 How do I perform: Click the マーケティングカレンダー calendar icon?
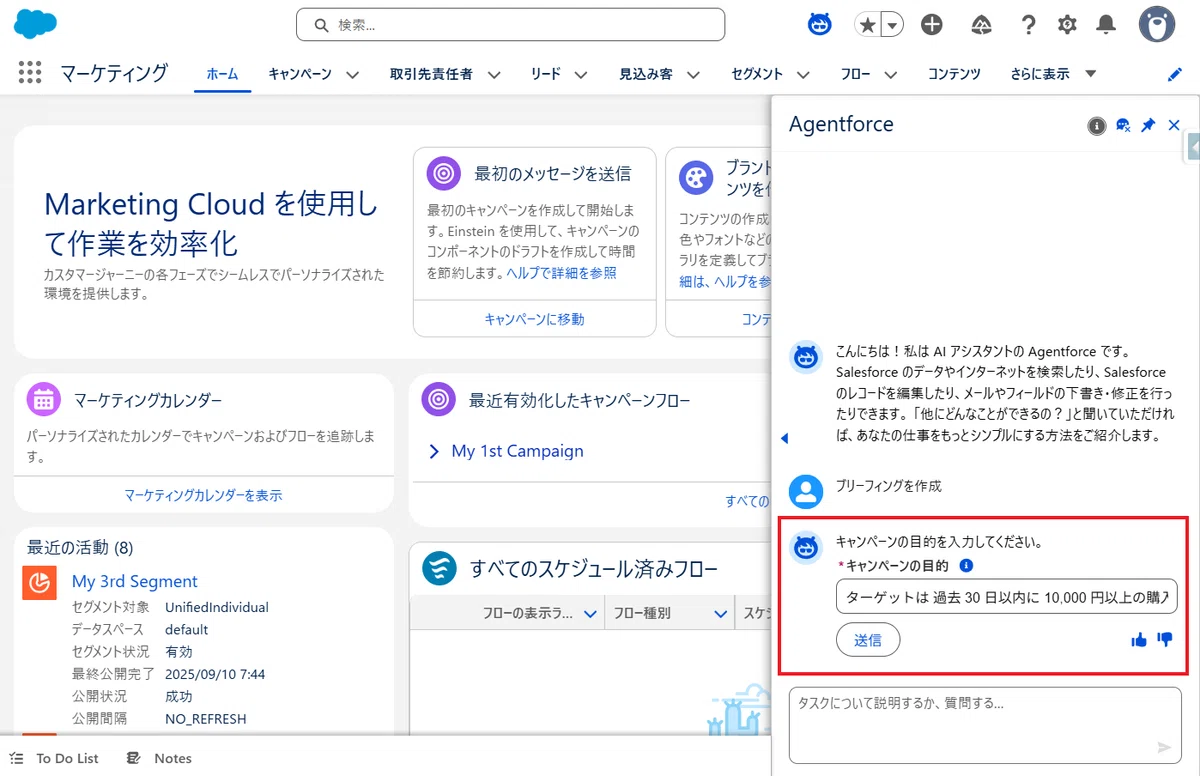[x=43, y=399]
